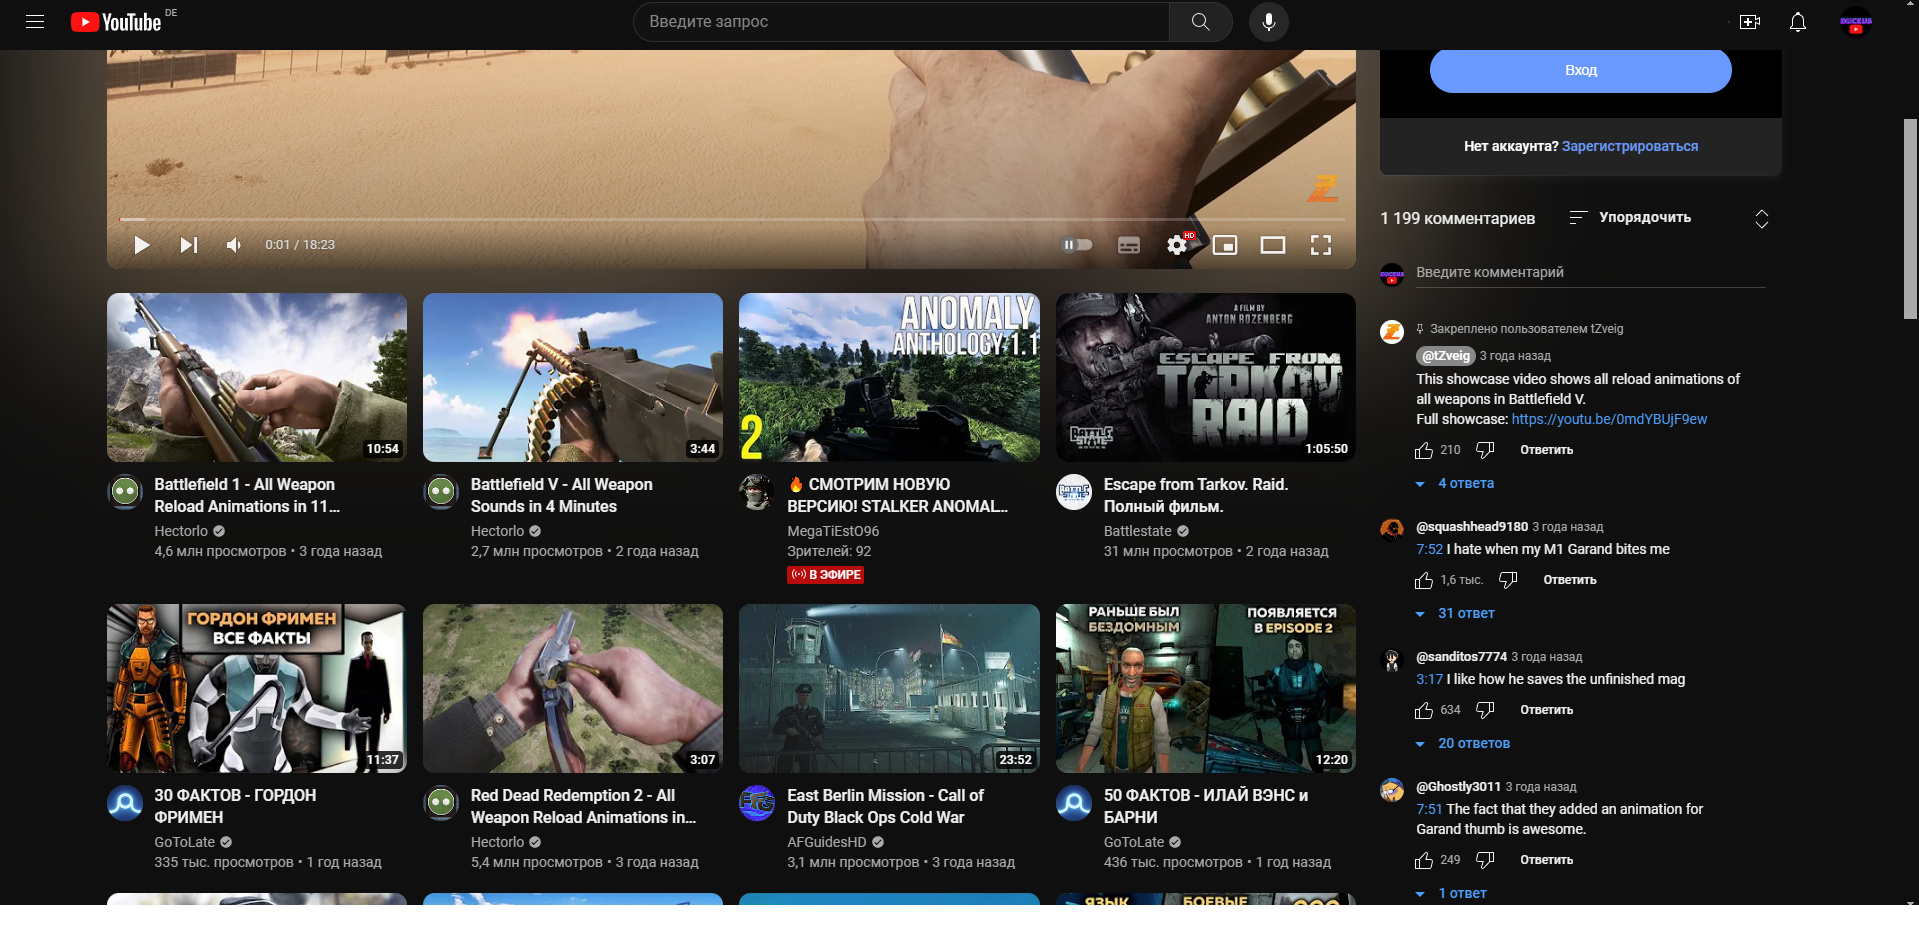
Task: Dislike the pinned tZveig comment
Action: 1485,451
